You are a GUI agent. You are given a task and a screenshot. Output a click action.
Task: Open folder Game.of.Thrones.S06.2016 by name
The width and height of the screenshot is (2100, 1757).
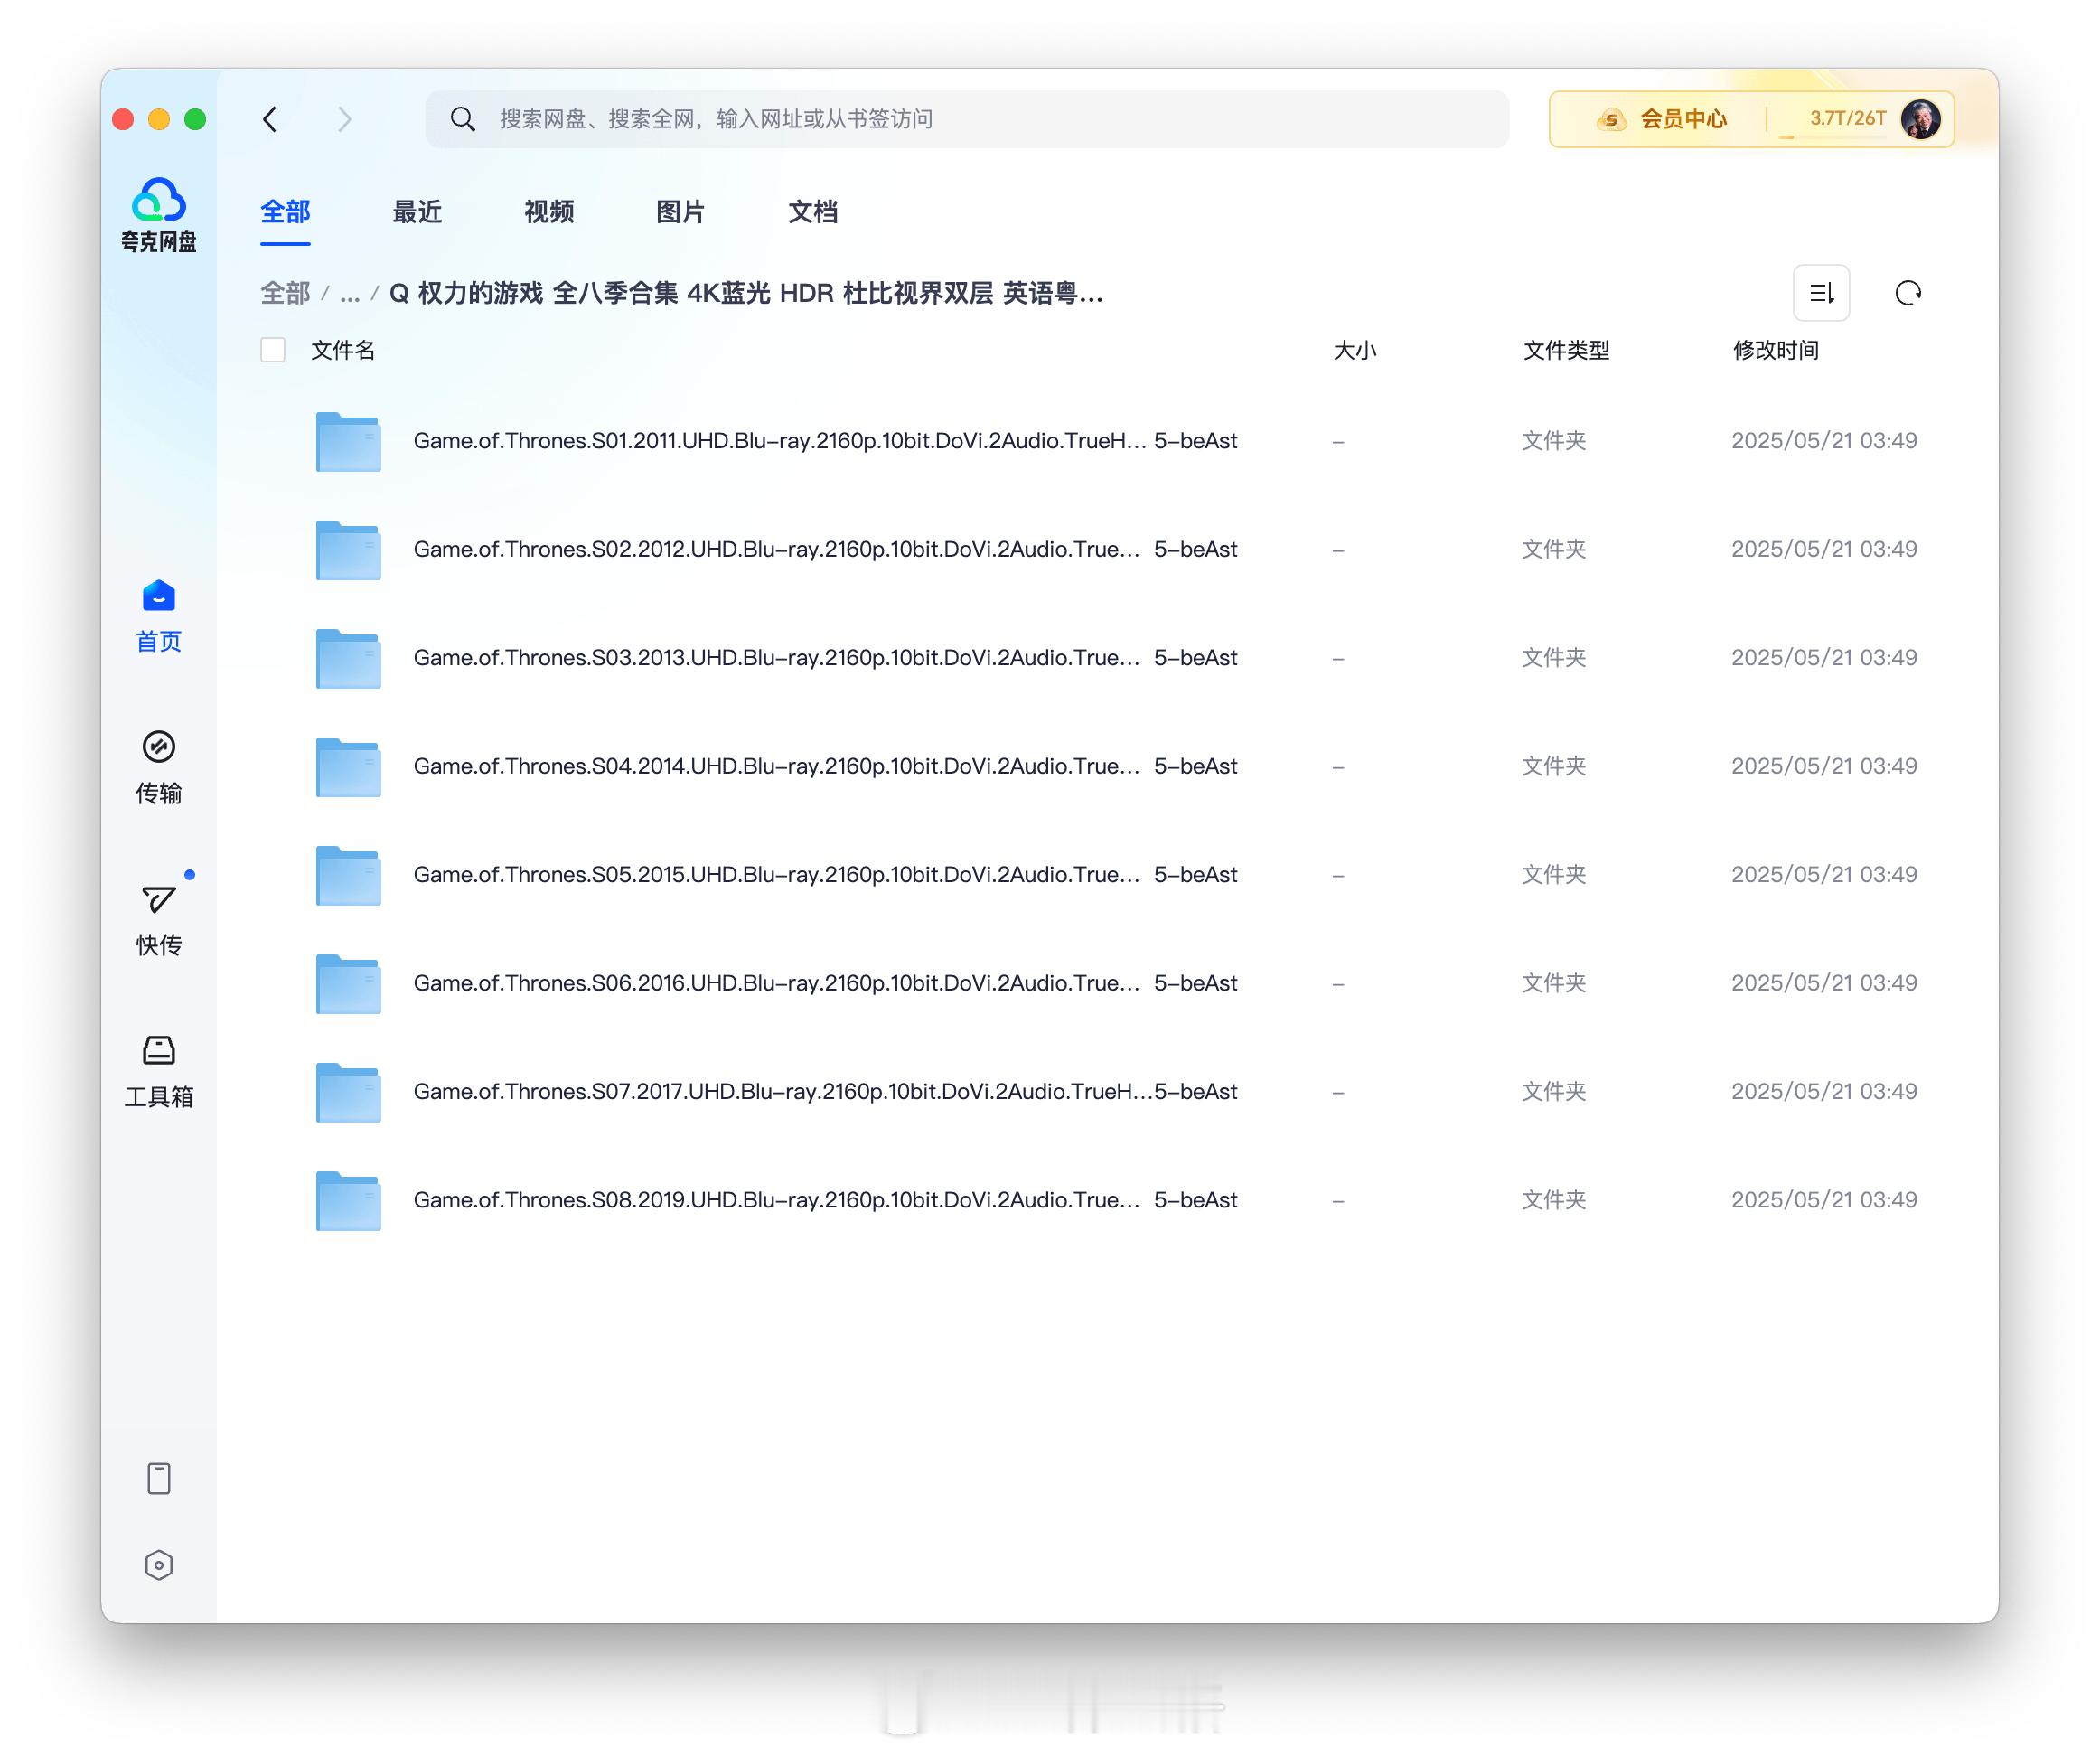point(825,984)
